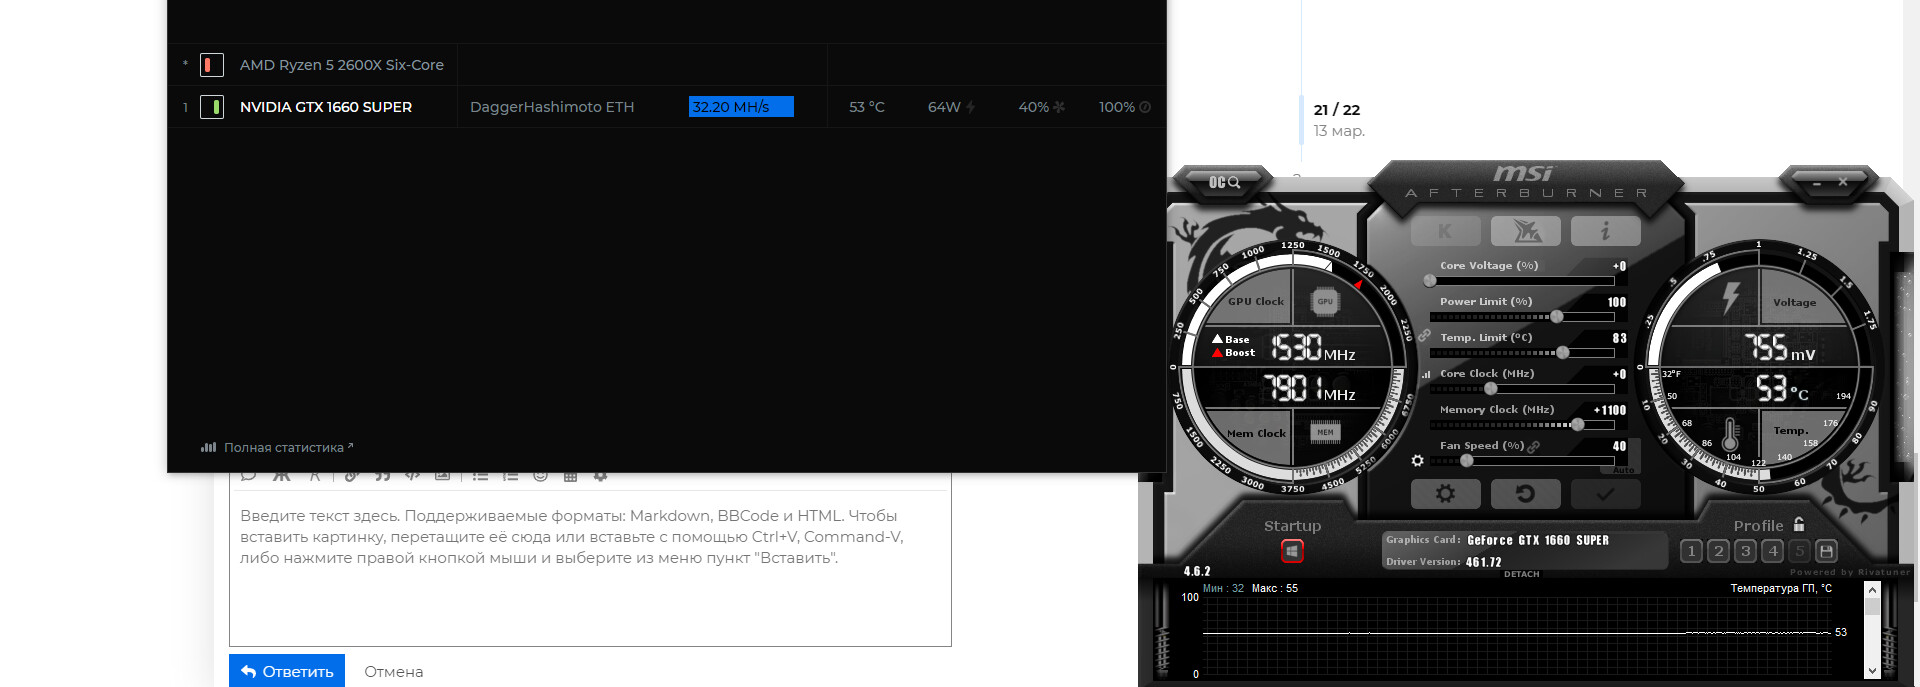Cancel the reply via 'Отмена'
The height and width of the screenshot is (687, 1920).
[394, 672]
